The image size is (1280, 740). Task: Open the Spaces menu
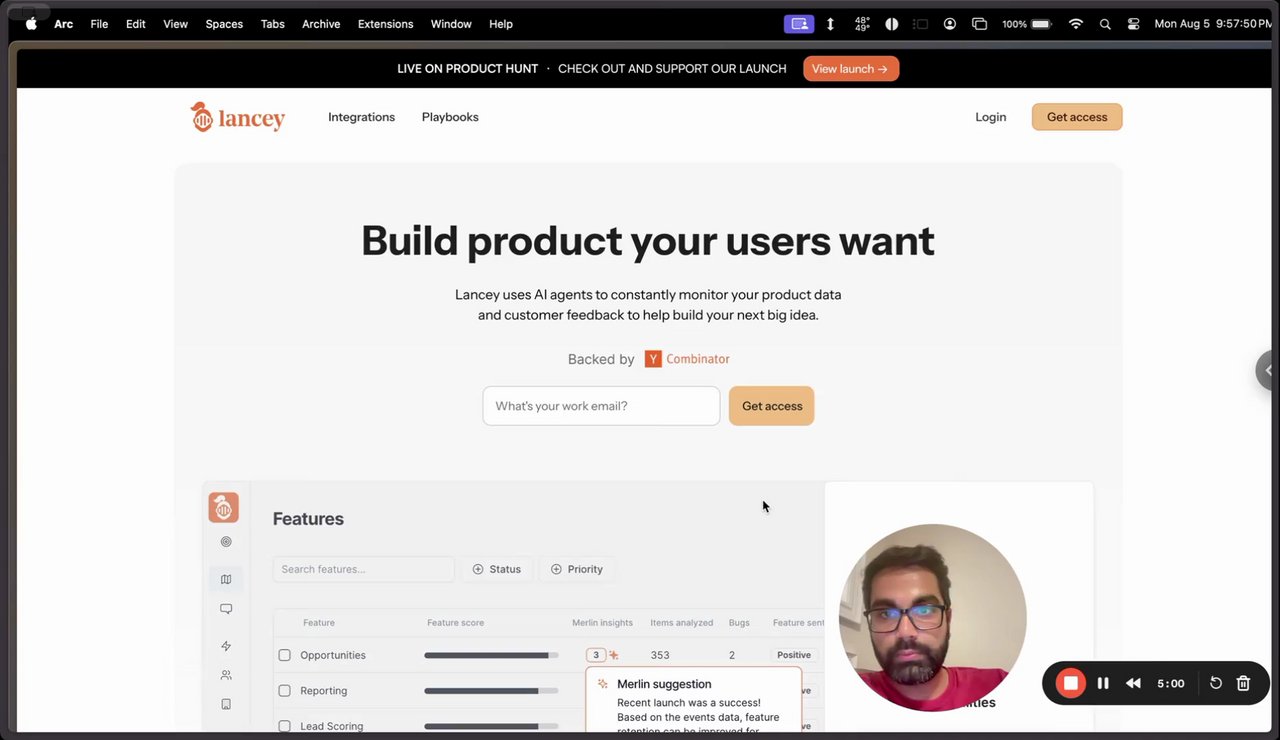coord(224,24)
